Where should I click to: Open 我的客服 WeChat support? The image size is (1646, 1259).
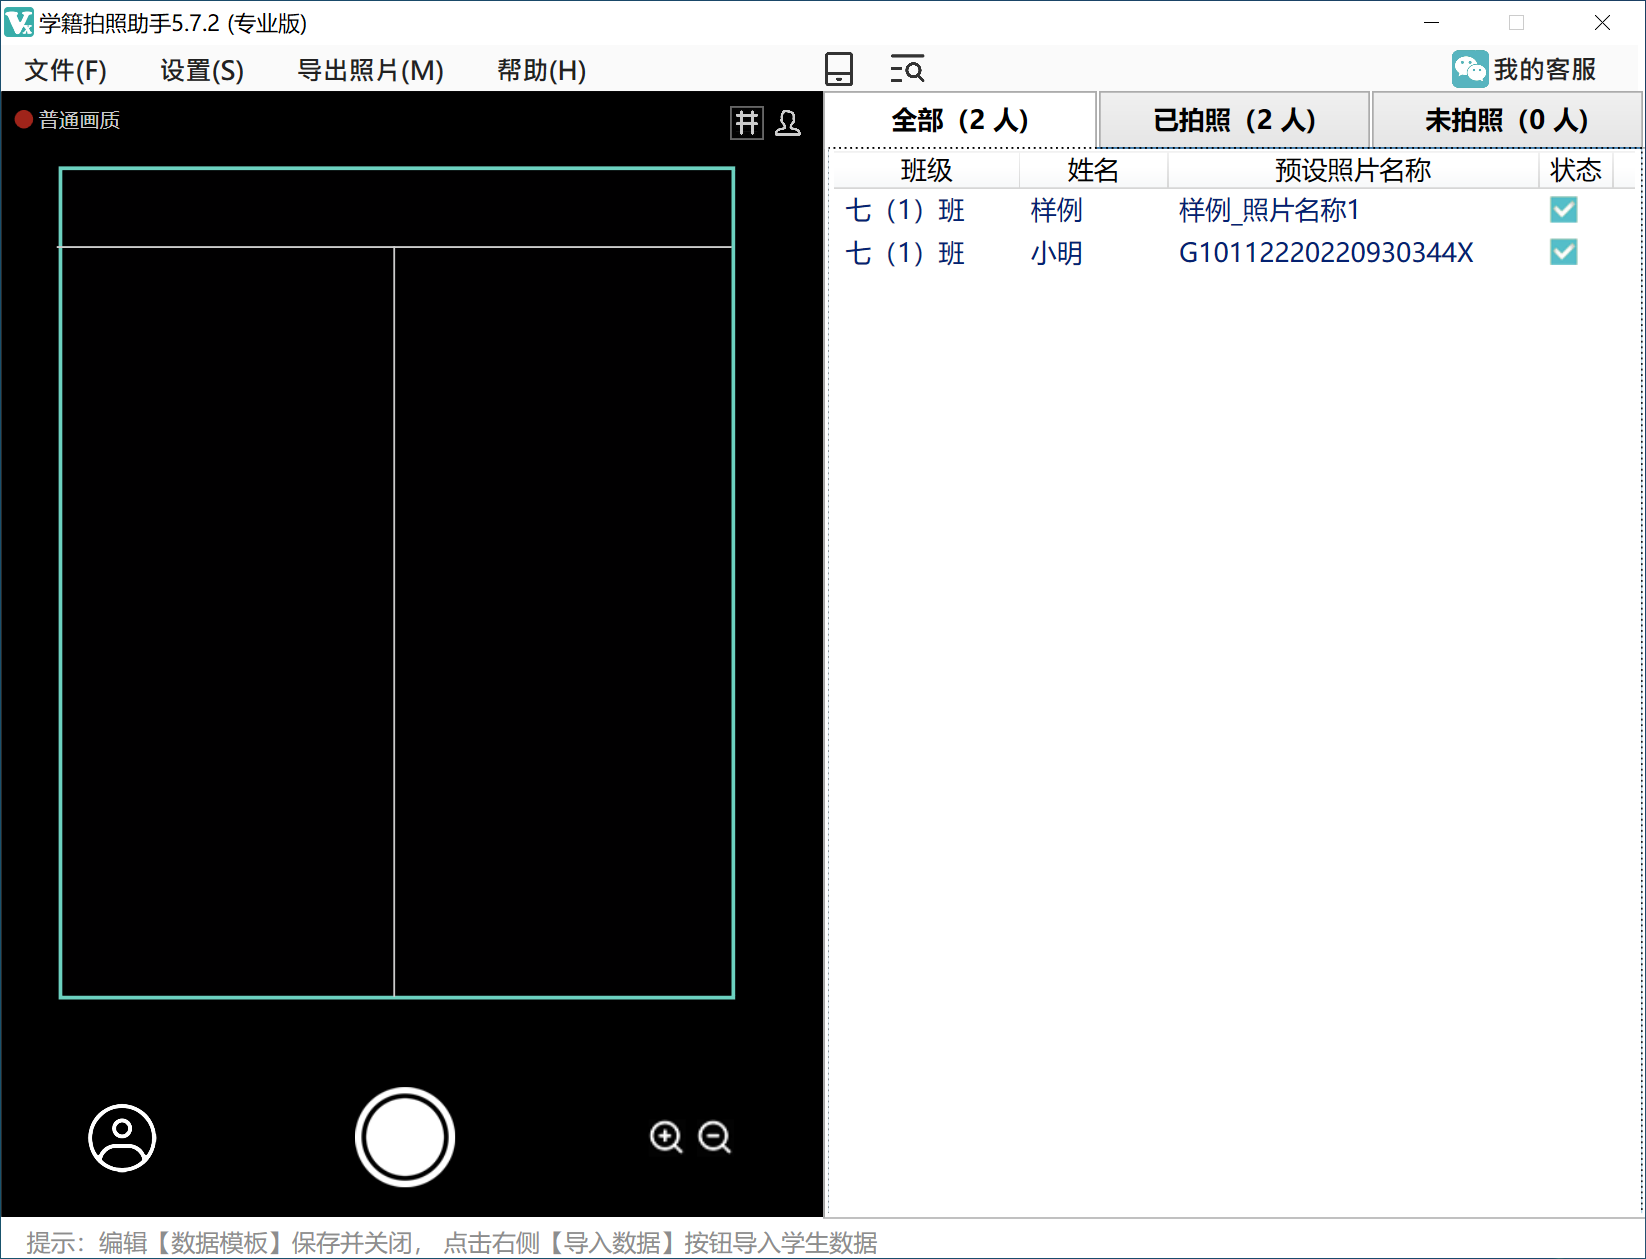pyautogui.click(x=1525, y=69)
